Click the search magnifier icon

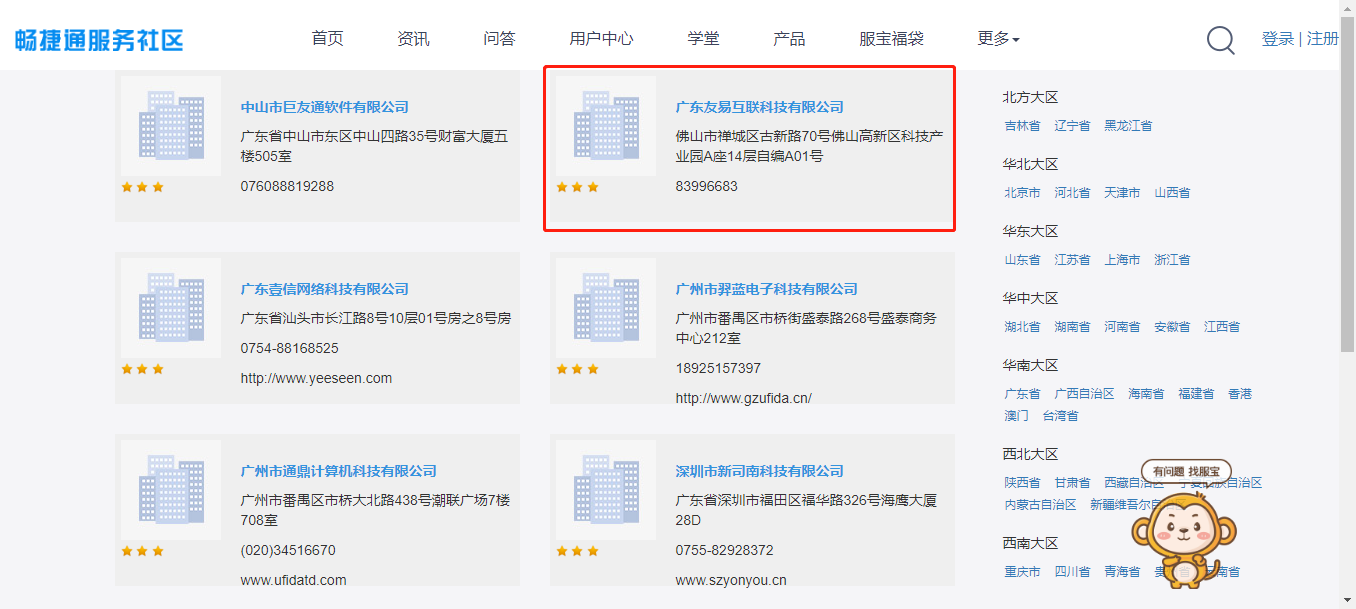[1220, 40]
